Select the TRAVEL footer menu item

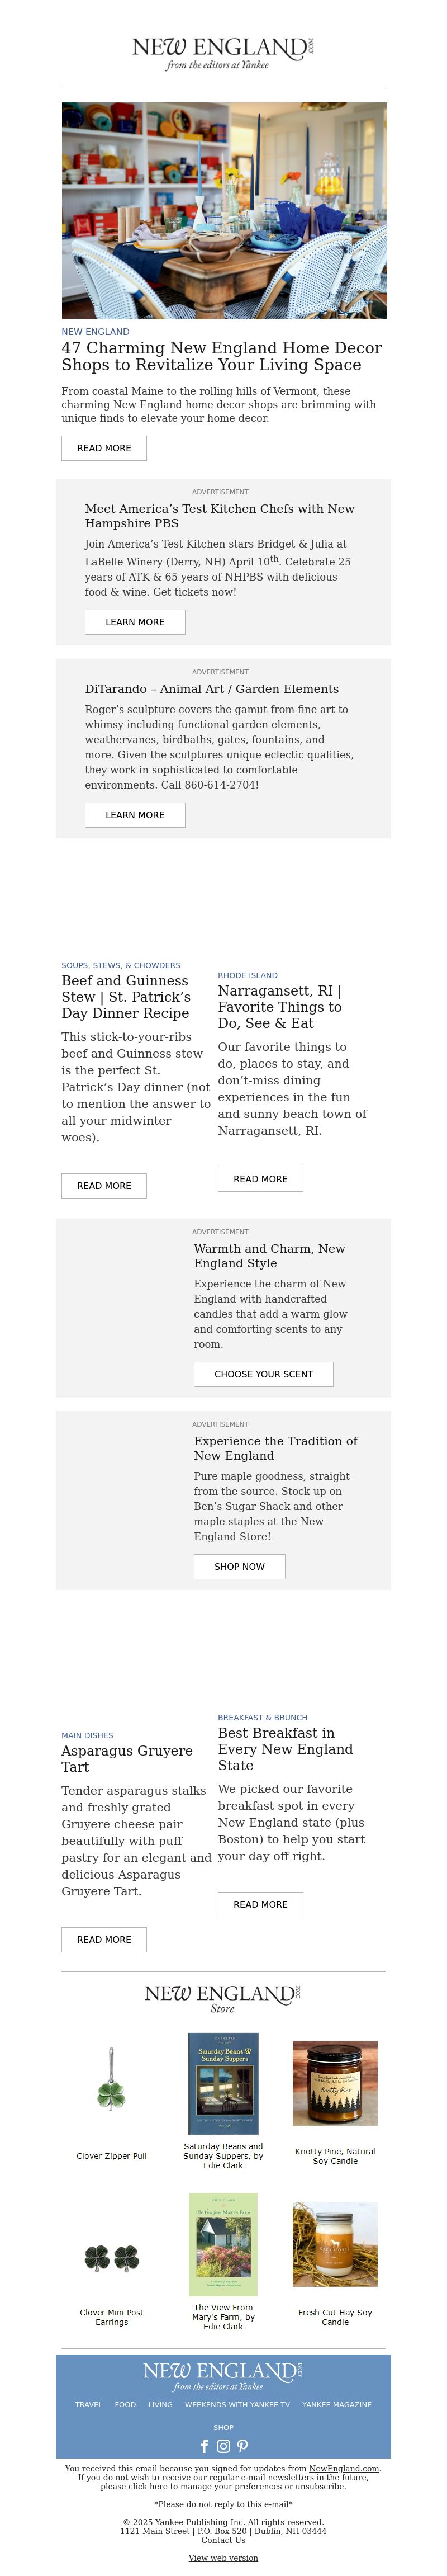(89, 2405)
